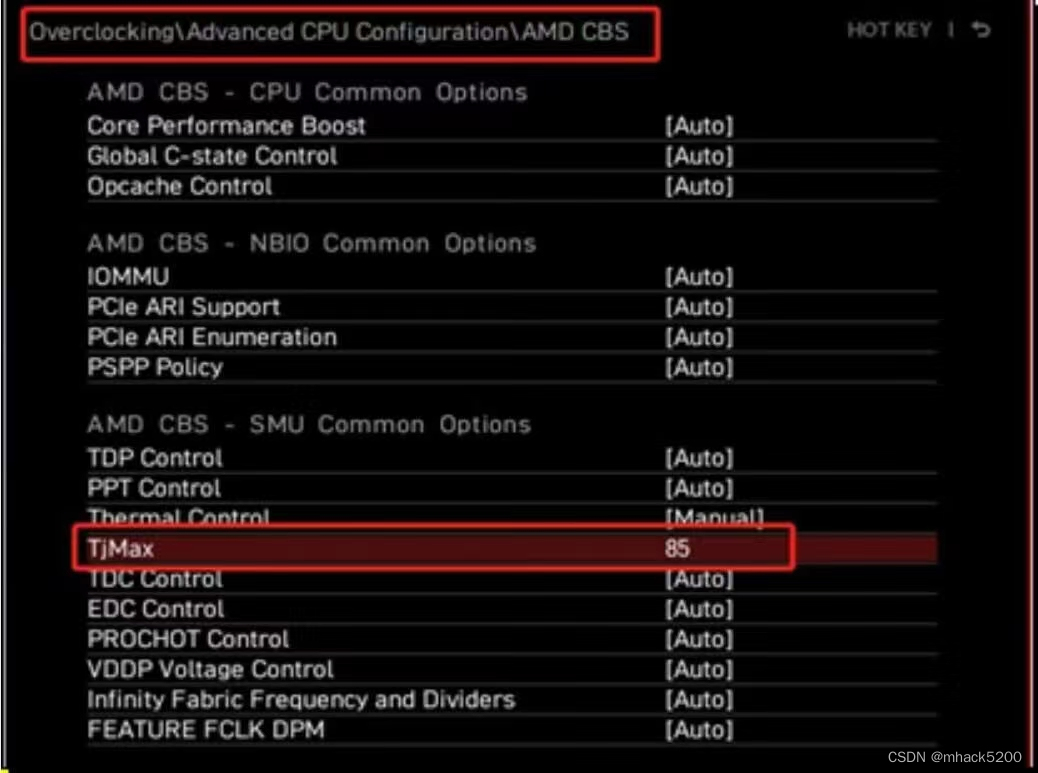Open TDP Control setting

512,458
